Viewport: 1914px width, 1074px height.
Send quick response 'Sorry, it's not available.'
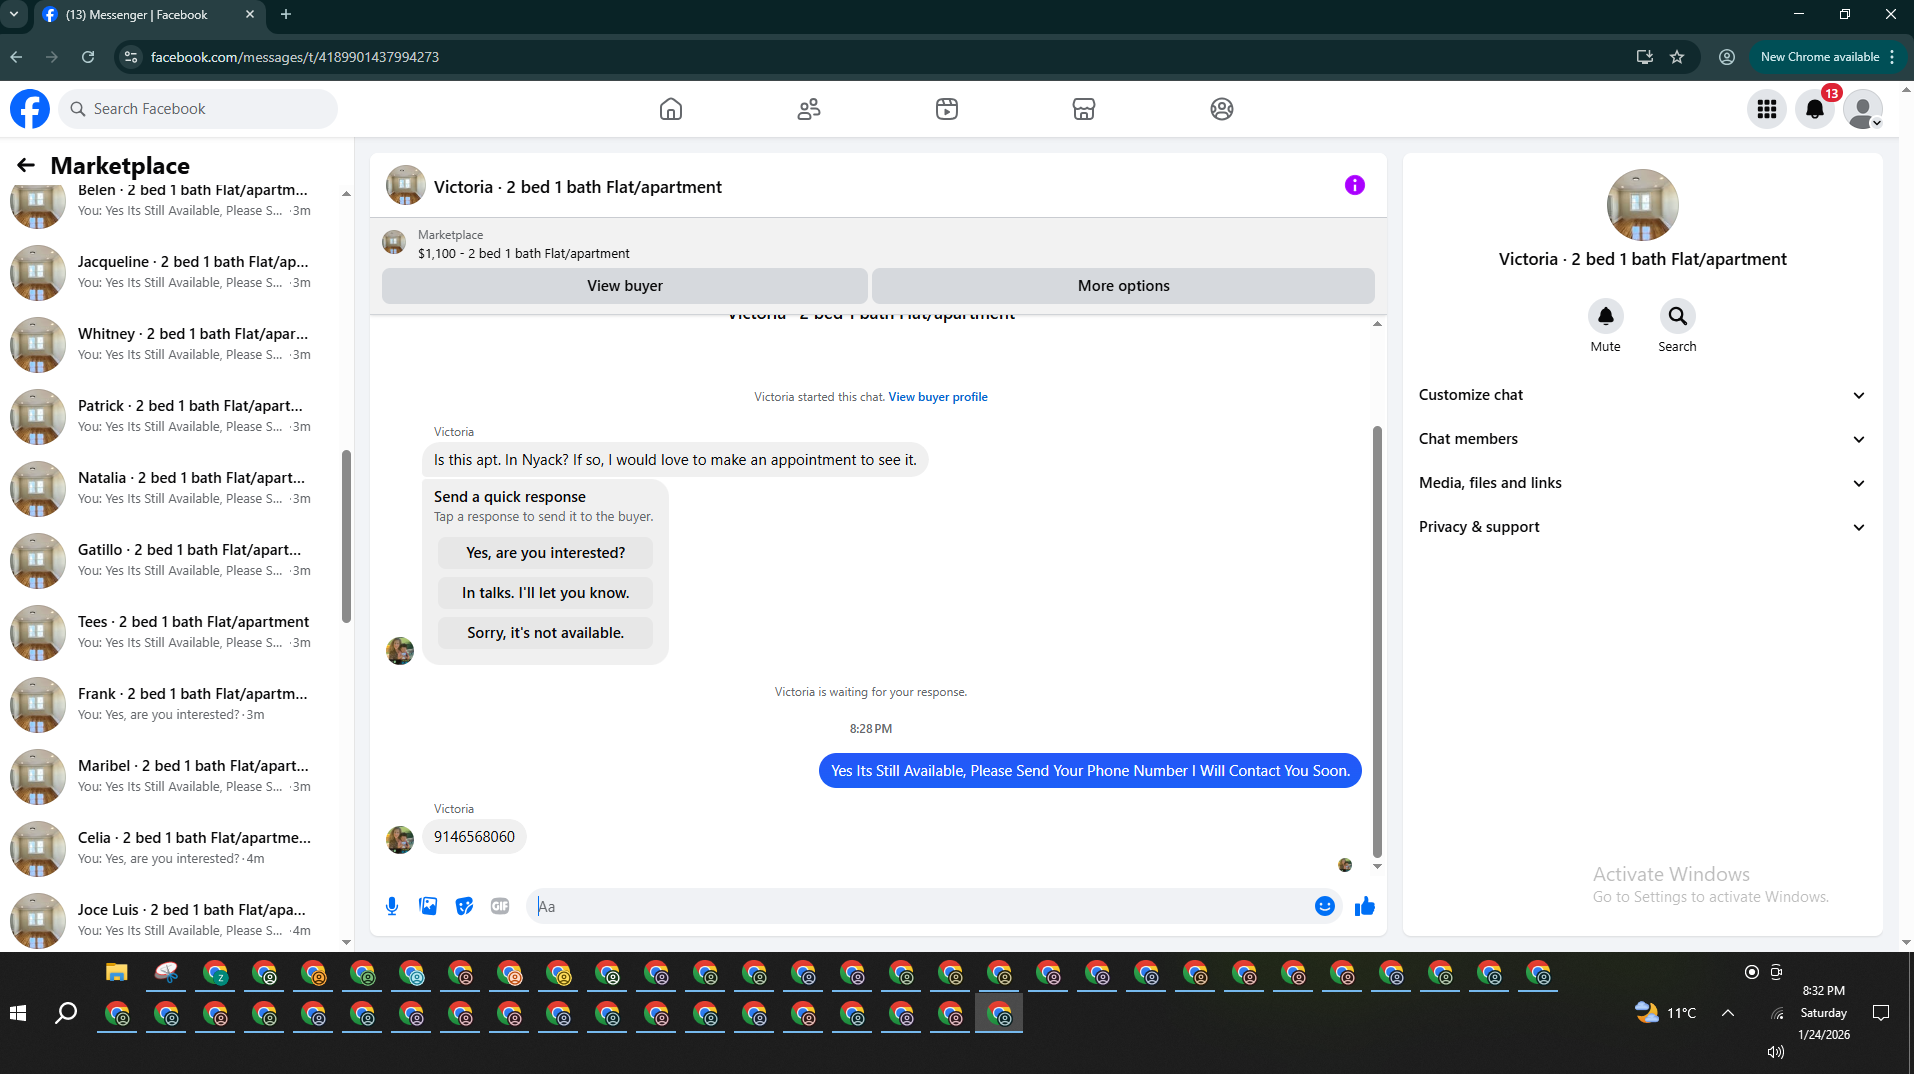click(546, 633)
